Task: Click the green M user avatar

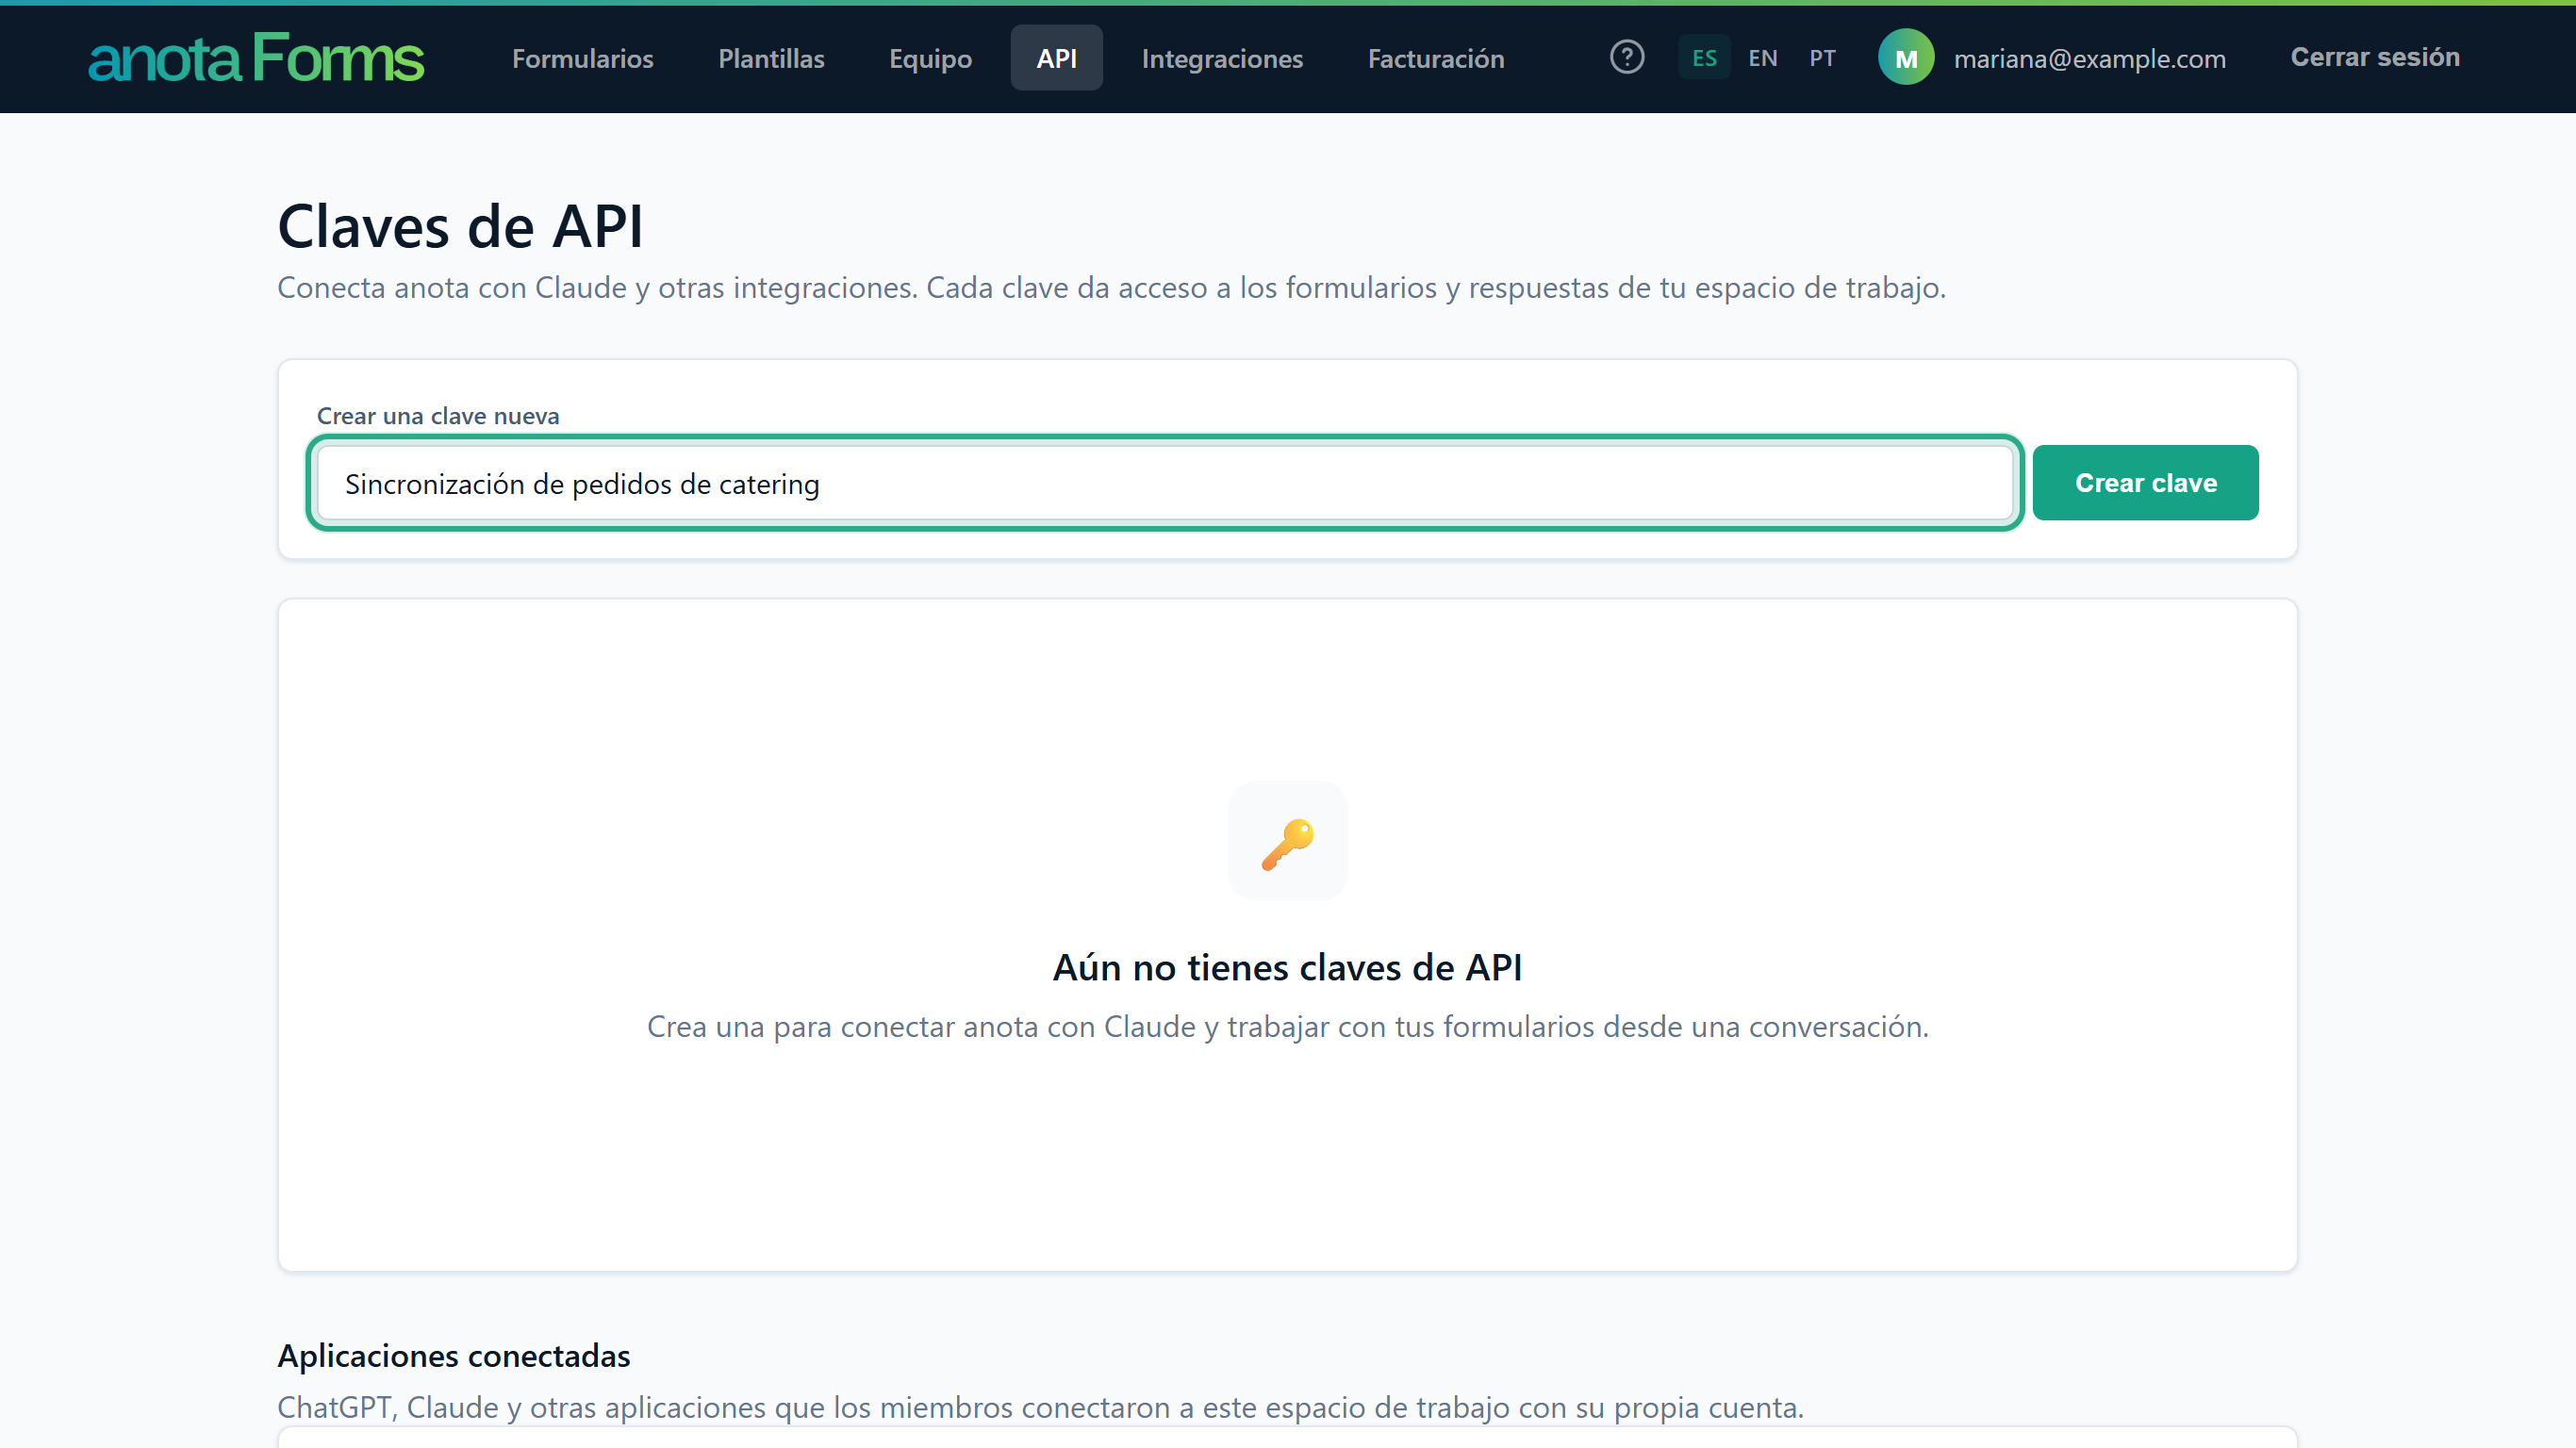Action: coord(1906,58)
